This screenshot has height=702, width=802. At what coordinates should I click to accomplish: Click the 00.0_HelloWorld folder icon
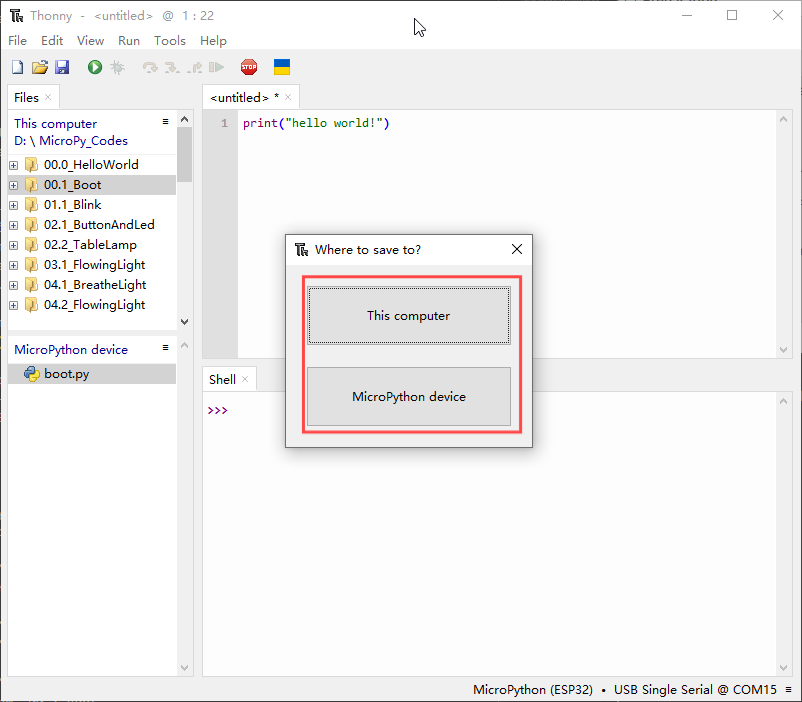tap(31, 165)
